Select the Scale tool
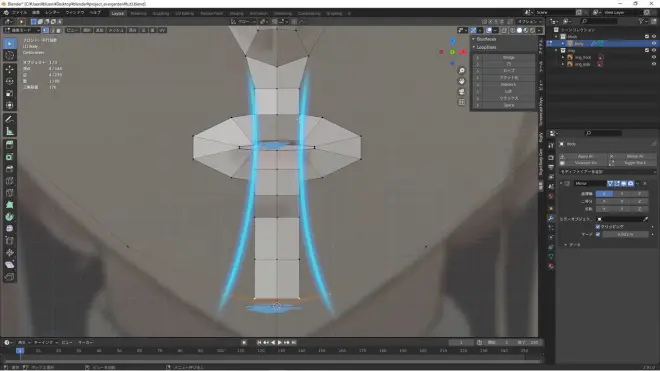 tap(10, 93)
